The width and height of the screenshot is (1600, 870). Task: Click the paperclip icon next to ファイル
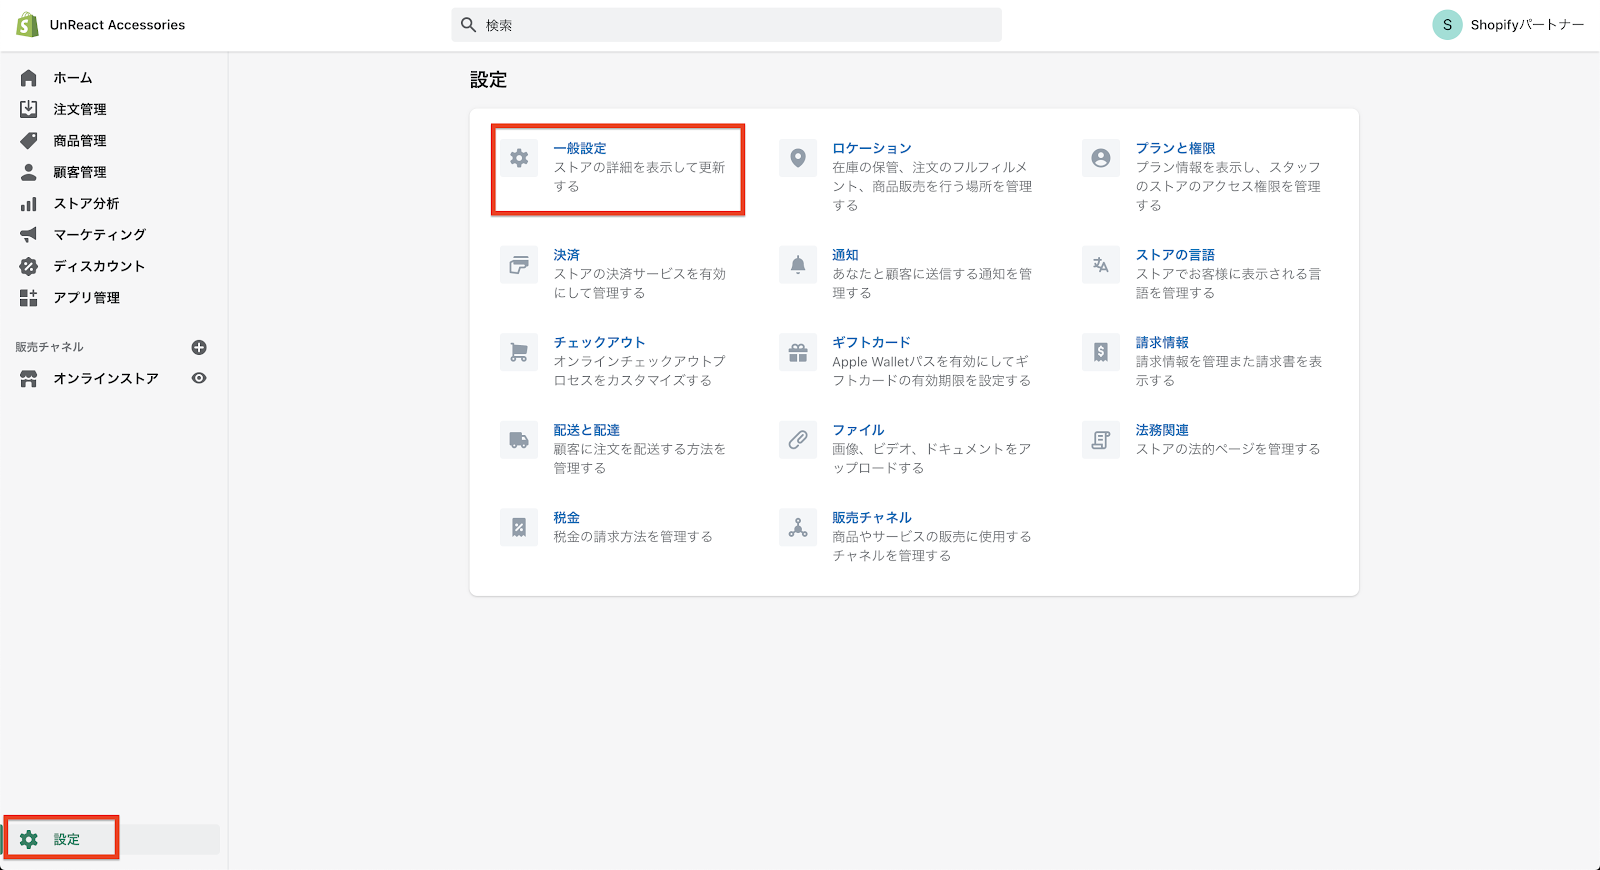(x=798, y=440)
